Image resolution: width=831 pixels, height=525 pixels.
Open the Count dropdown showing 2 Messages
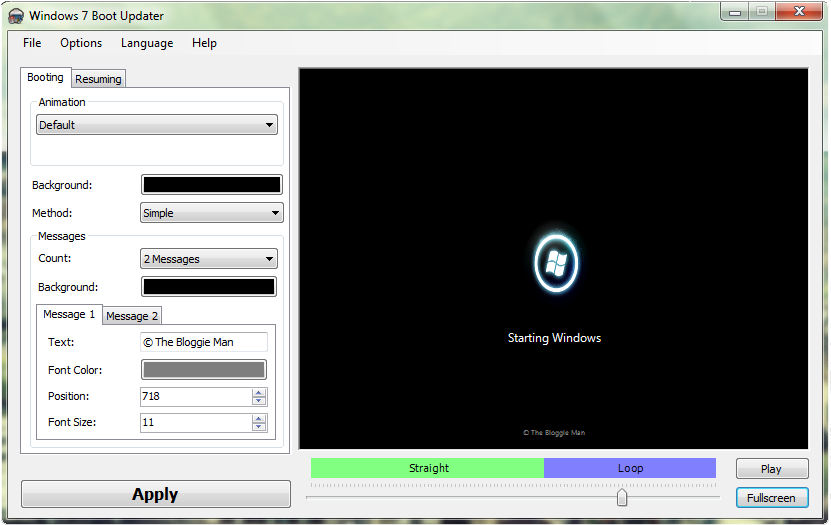(x=209, y=259)
